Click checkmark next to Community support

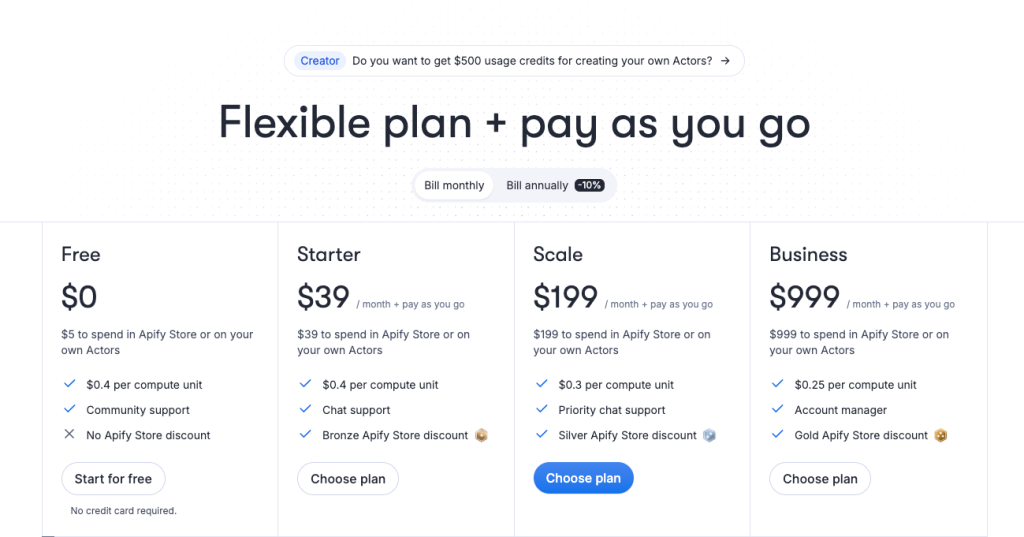[69, 409]
